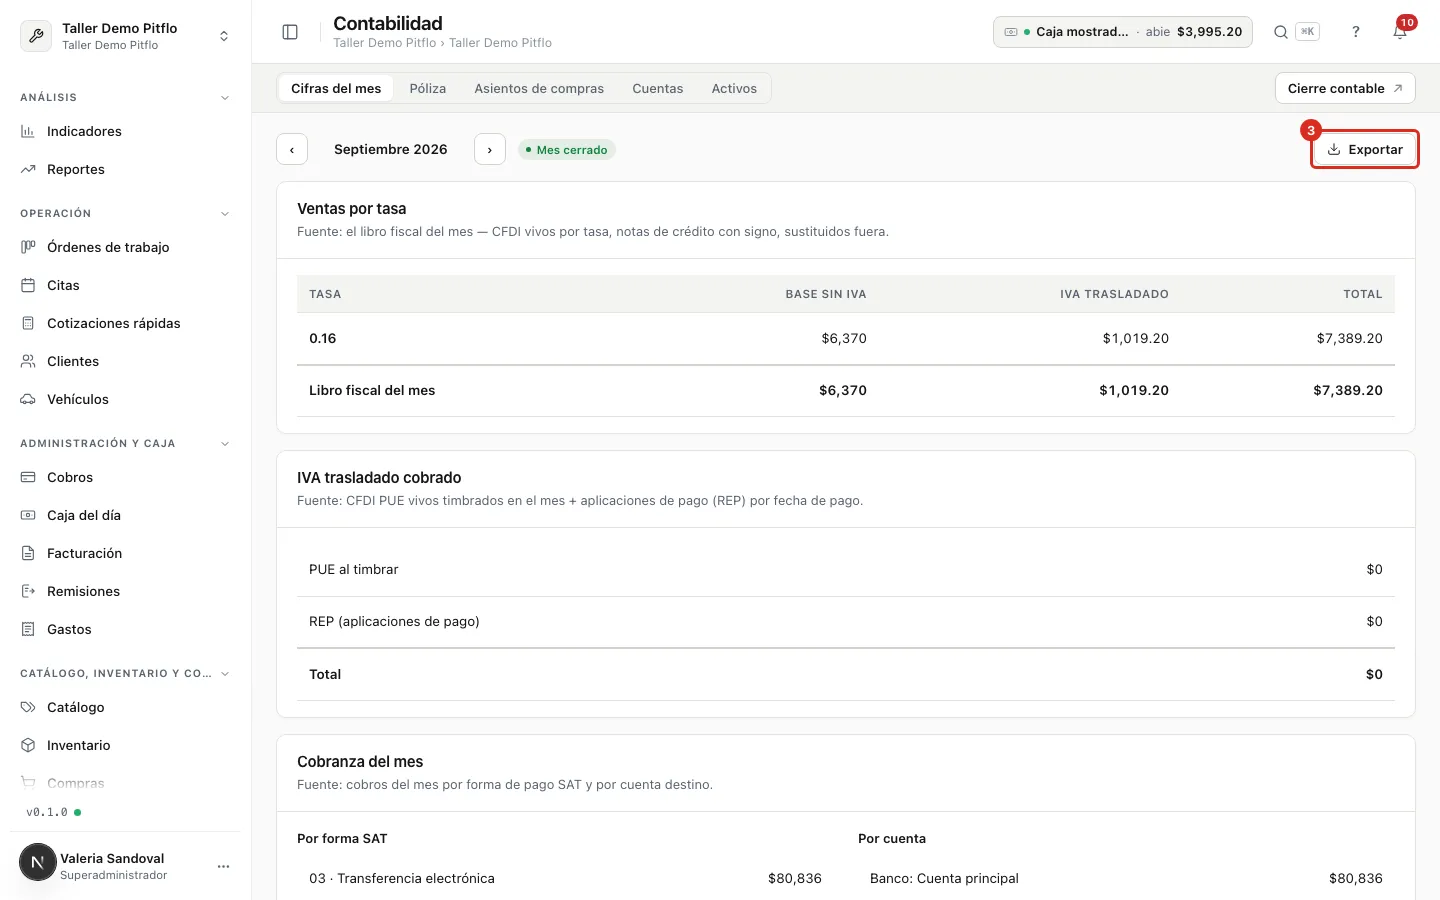Viewport: 1440px width, 900px height.
Task: Toggle the sidebar panel icon
Action: [x=290, y=32]
